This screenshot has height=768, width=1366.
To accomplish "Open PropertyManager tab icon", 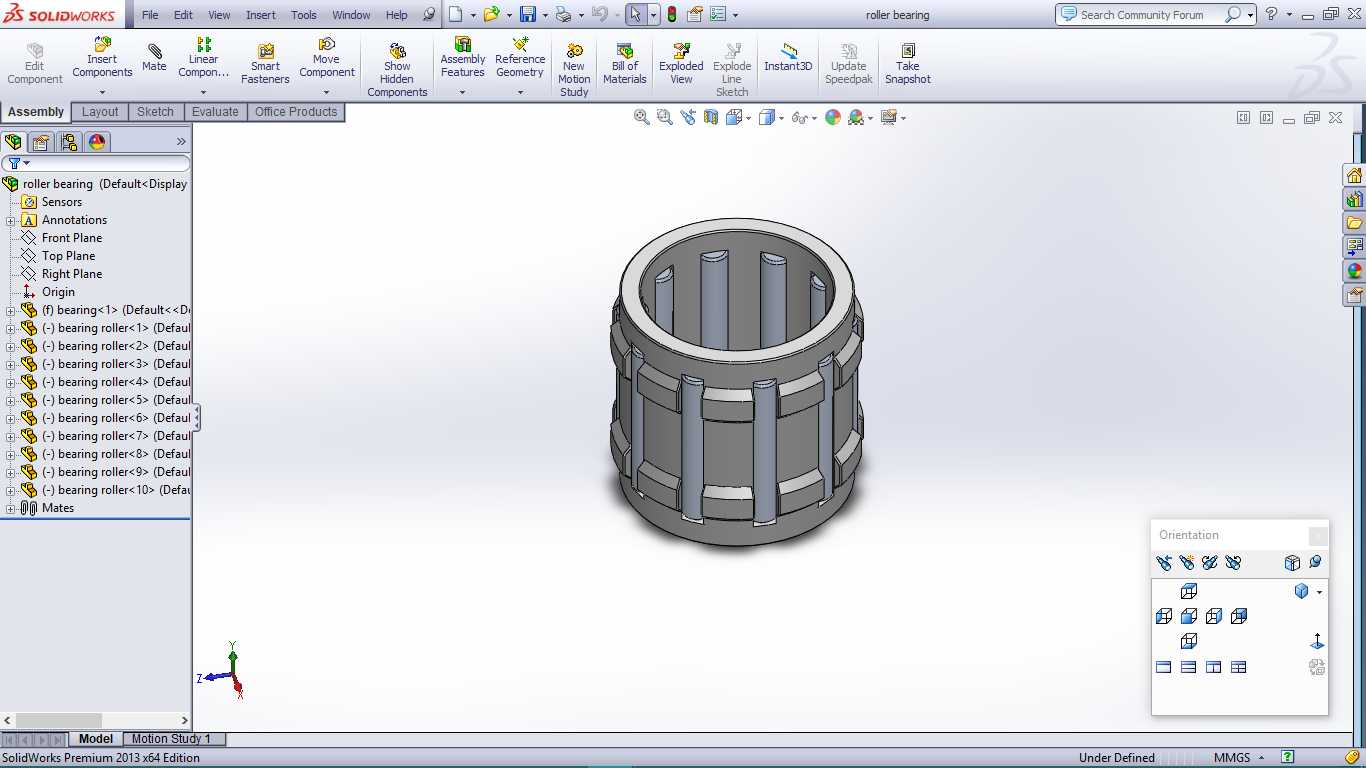I will (x=41, y=142).
